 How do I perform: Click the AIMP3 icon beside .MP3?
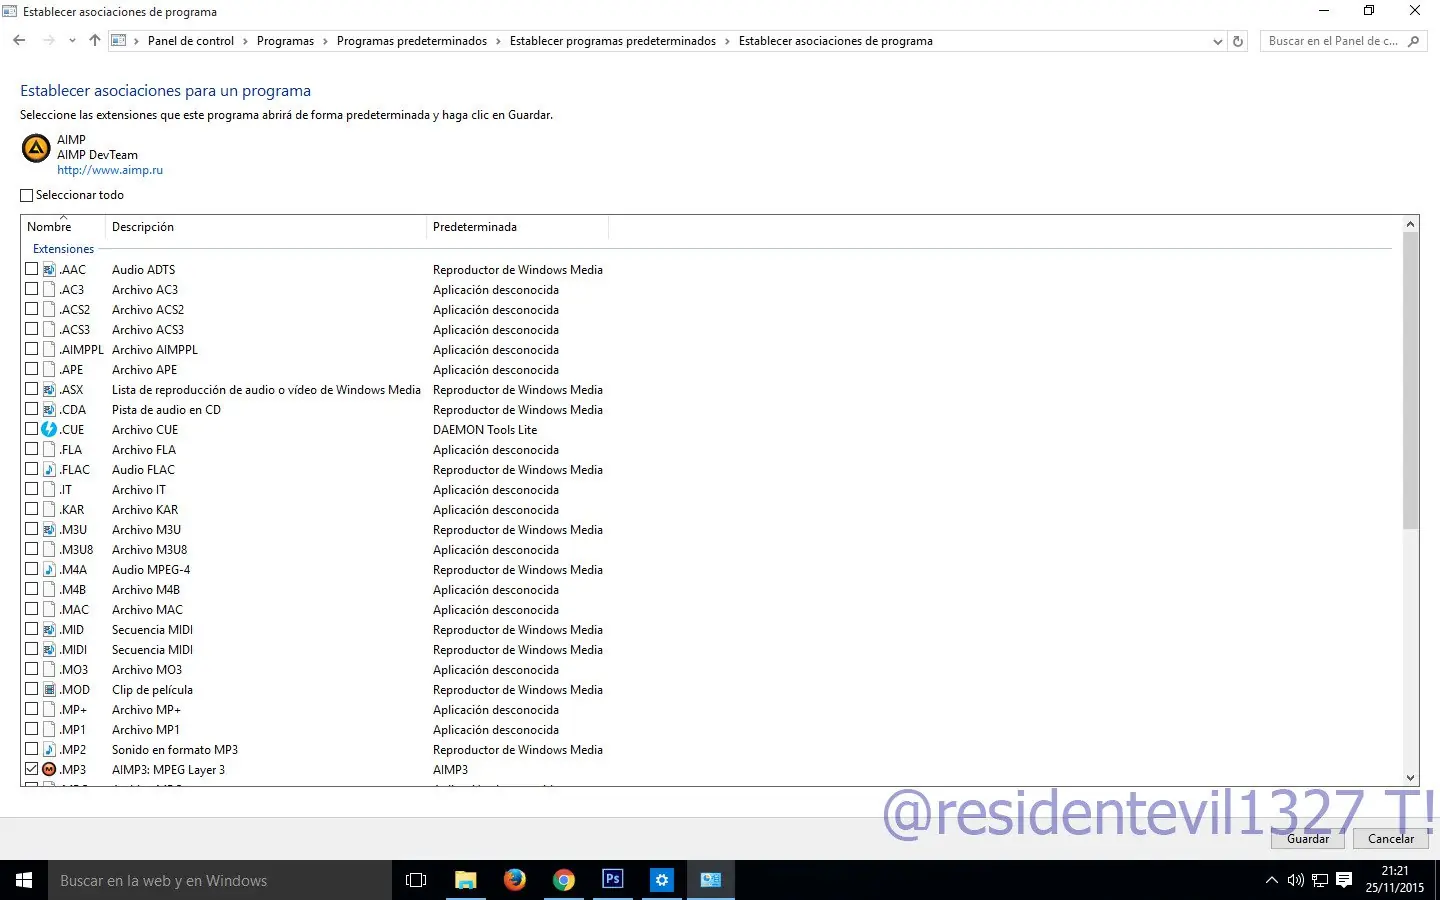tap(49, 769)
